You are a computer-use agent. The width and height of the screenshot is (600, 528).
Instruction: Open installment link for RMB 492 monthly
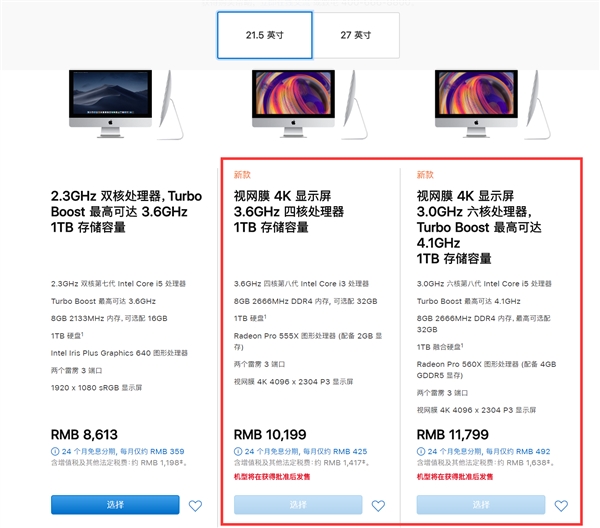489,451
